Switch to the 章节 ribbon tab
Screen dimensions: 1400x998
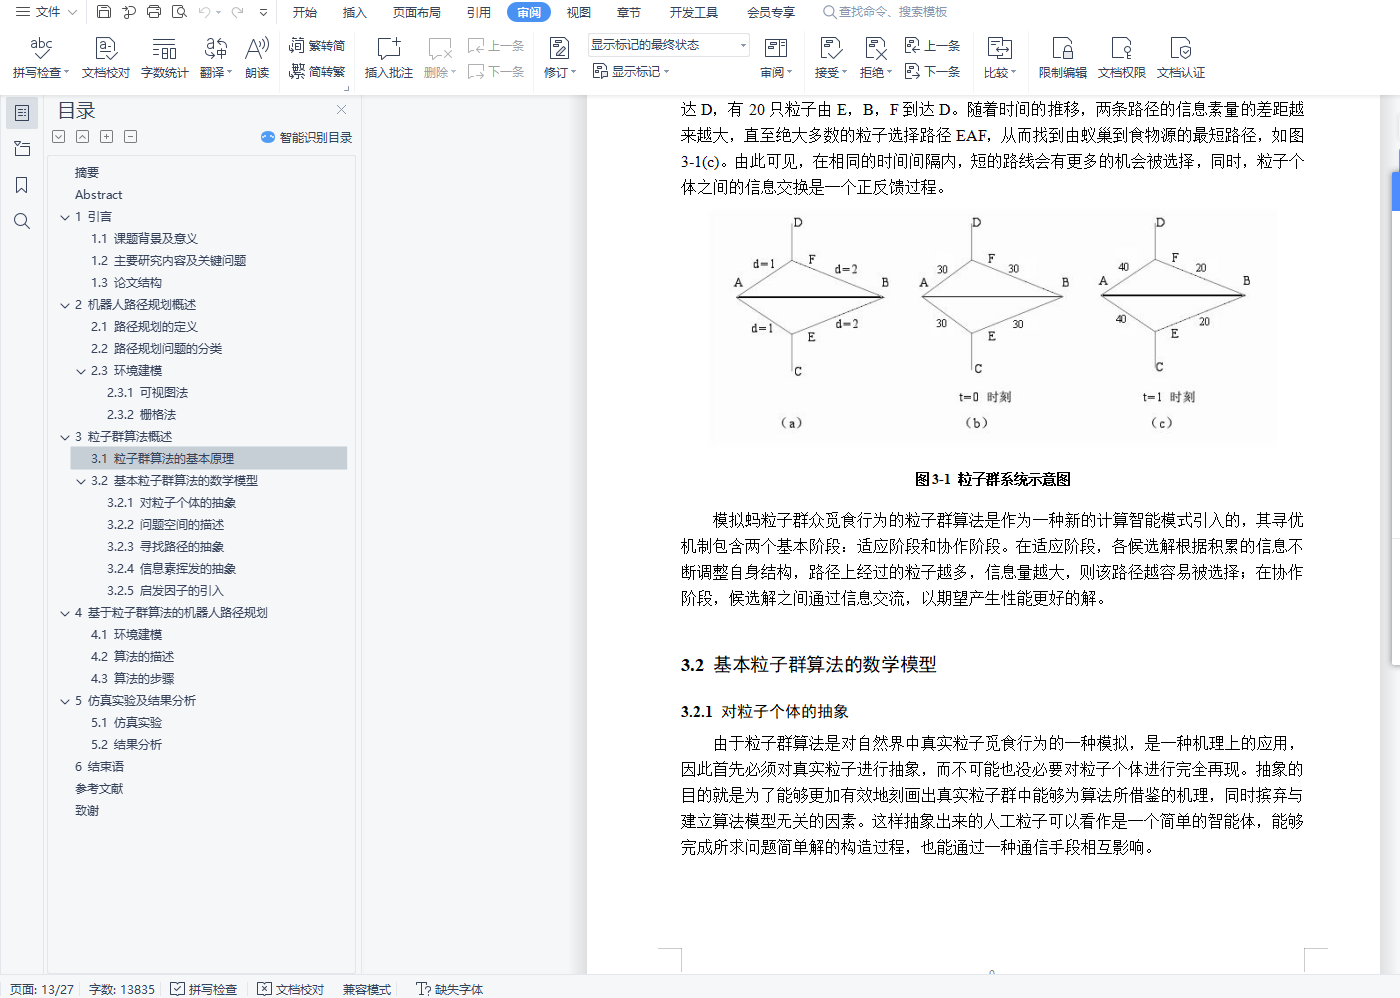click(629, 12)
